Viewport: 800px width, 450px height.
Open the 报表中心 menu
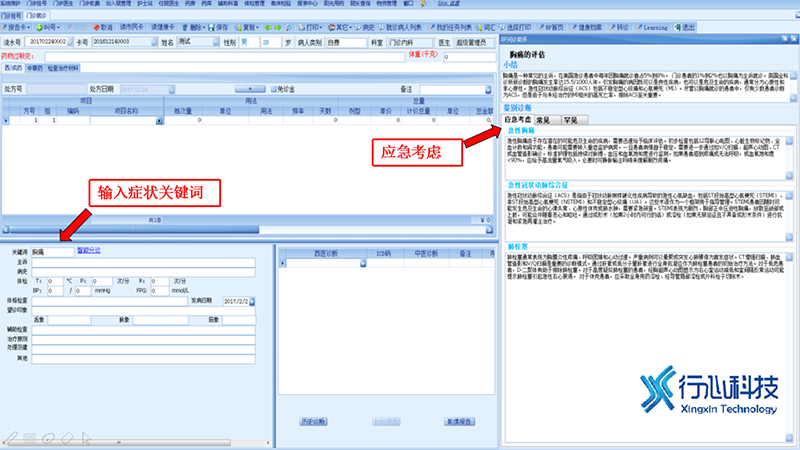[x=307, y=4]
